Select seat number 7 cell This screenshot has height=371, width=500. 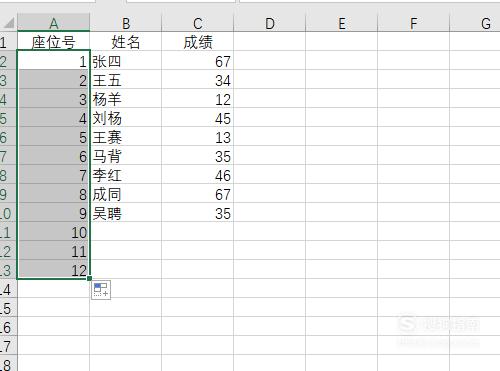click(53, 174)
